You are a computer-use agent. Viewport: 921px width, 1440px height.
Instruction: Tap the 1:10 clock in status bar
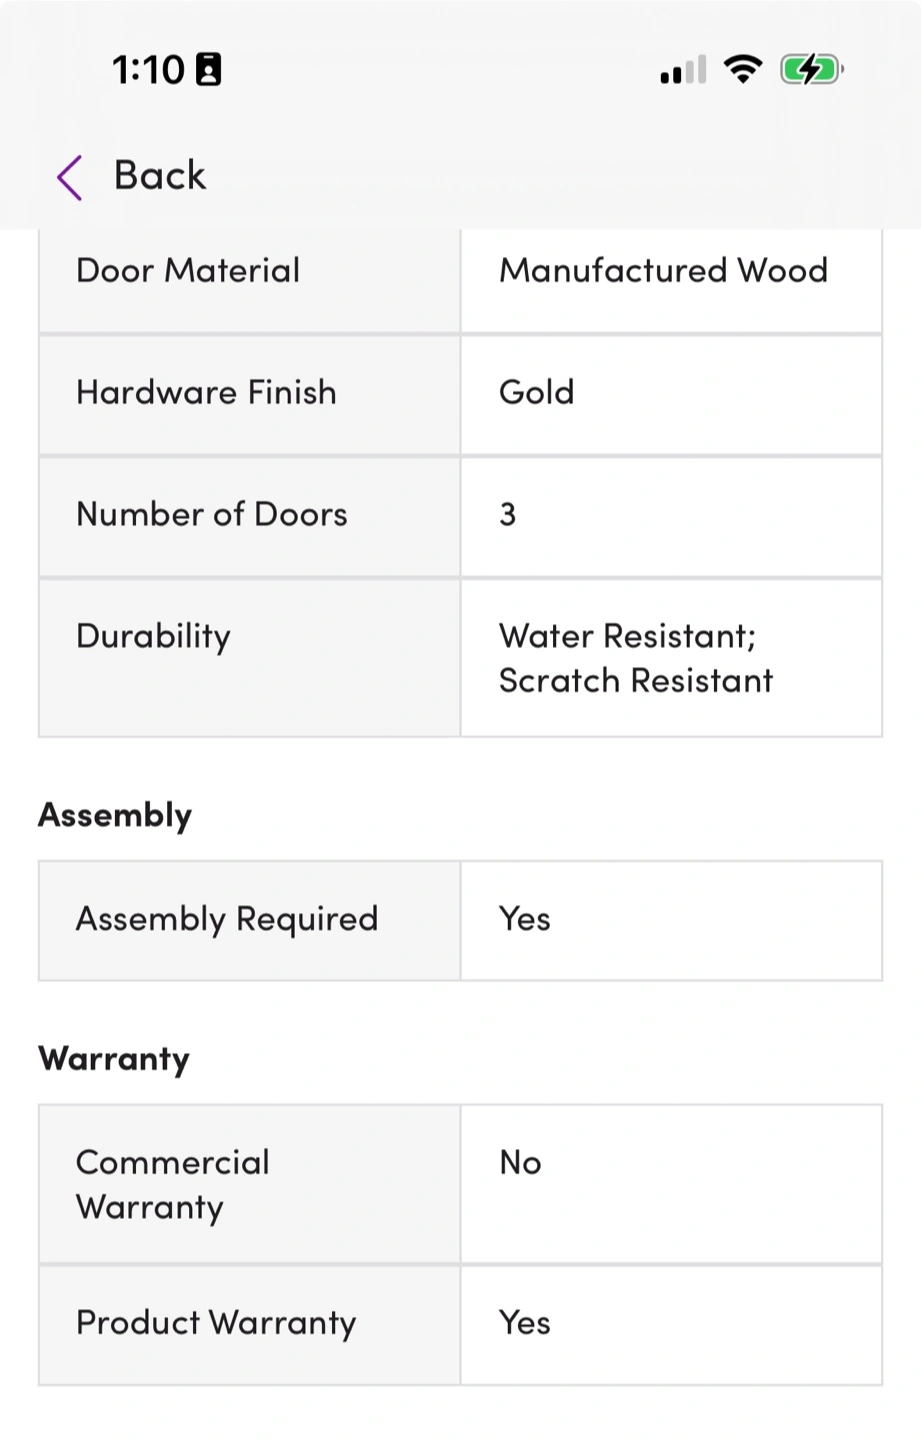pos(148,70)
